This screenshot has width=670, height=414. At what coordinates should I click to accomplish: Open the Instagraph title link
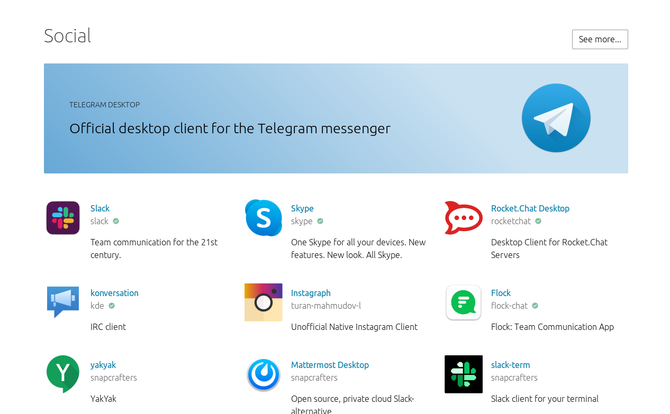point(311,293)
